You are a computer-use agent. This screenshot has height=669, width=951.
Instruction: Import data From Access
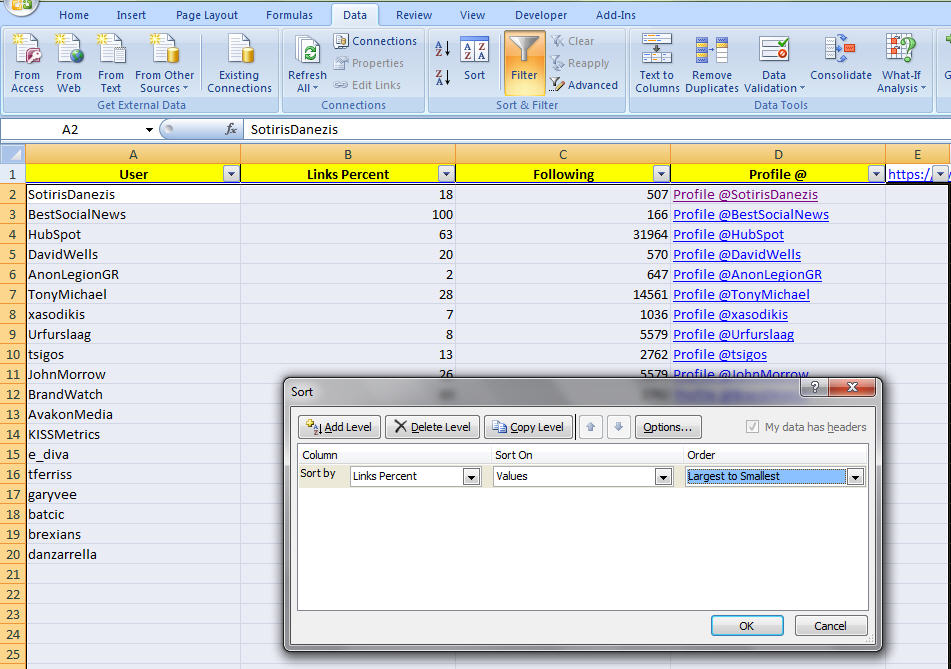27,64
